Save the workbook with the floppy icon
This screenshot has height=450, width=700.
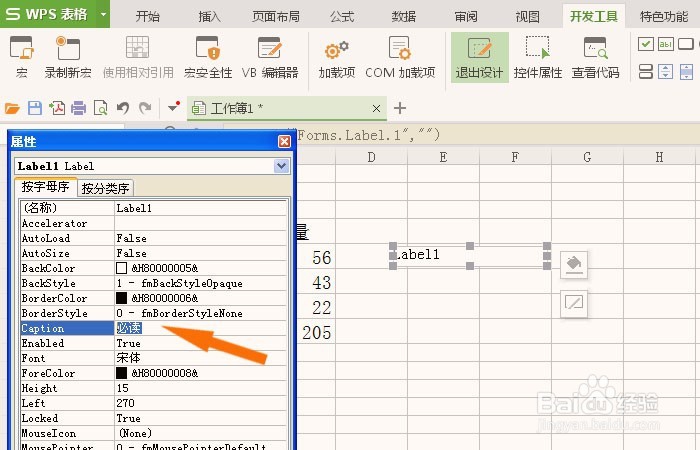[x=35, y=108]
